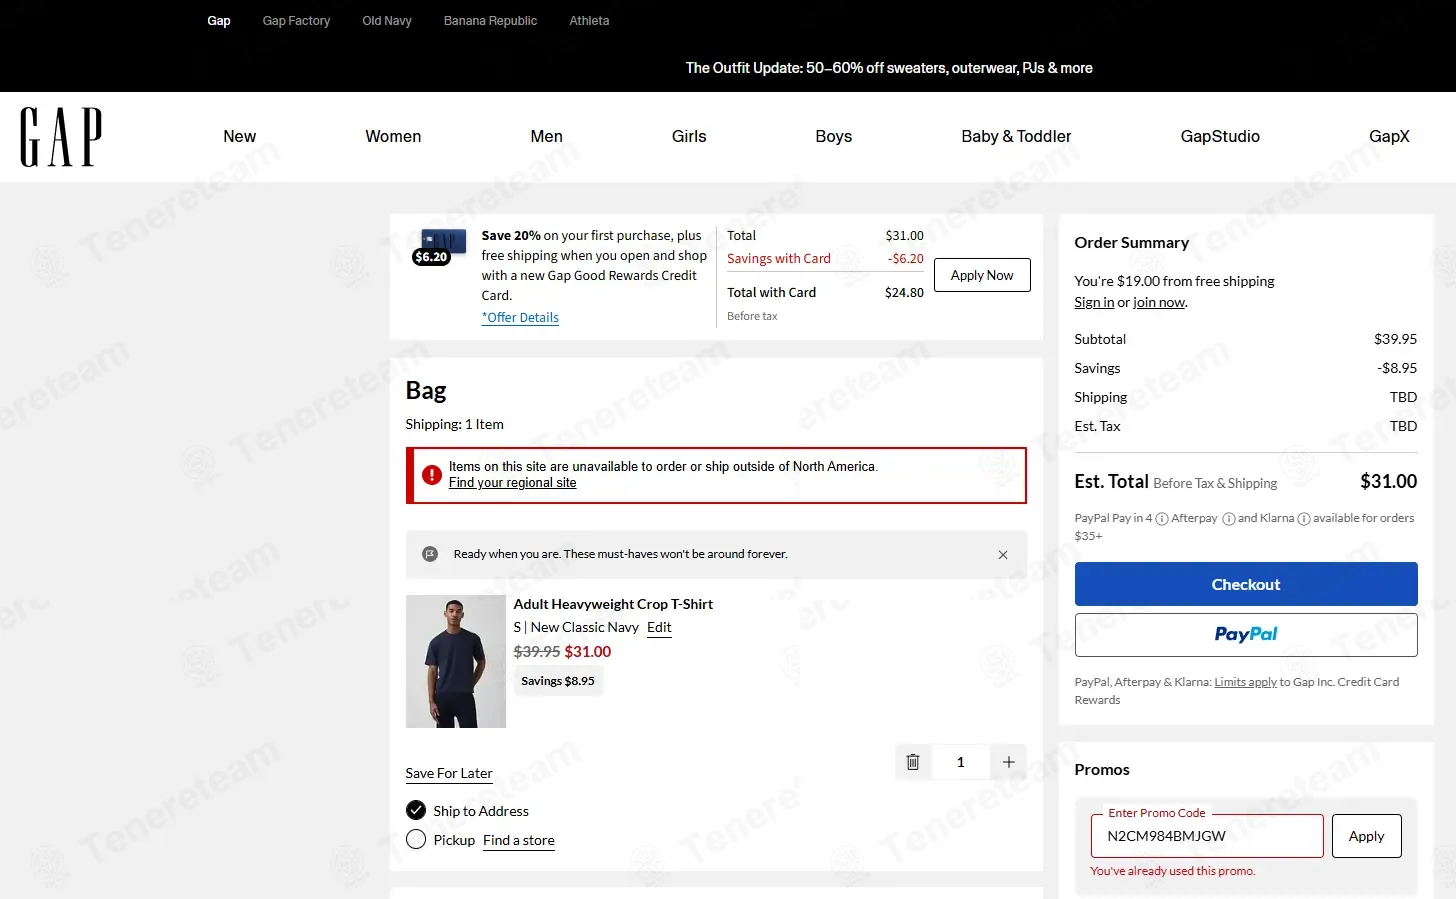
Task: Click Find your regional site link
Action: [512, 483]
